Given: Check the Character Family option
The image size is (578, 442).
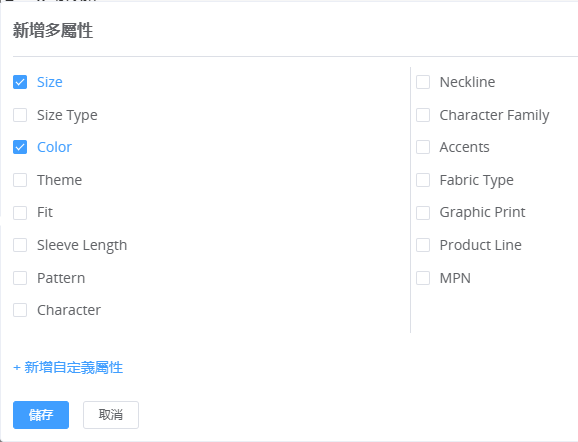Looking at the screenshot, I should click(x=423, y=115).
